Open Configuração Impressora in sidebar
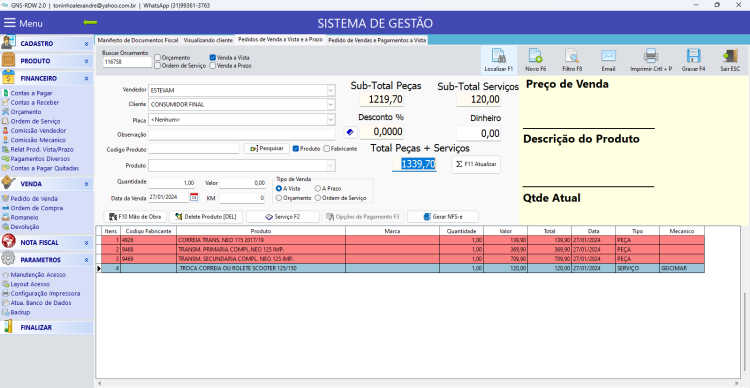This screenshot has width=750, height=388. point(45,294)
